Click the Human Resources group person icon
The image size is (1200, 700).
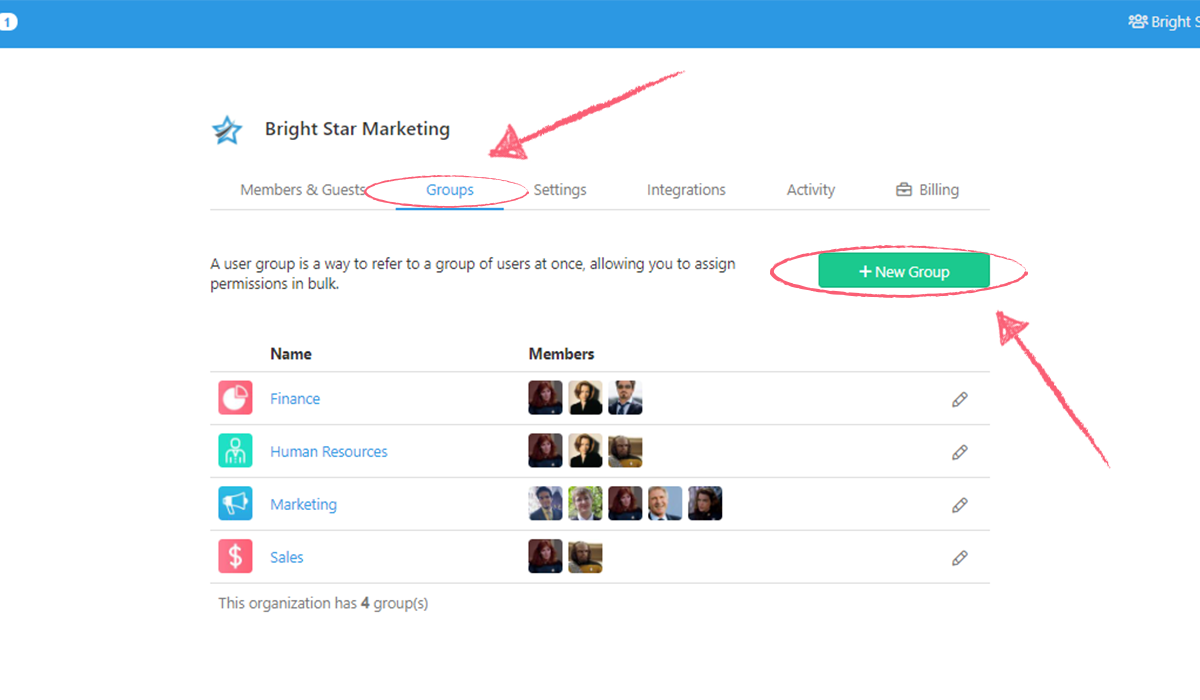tap(235, 451)
